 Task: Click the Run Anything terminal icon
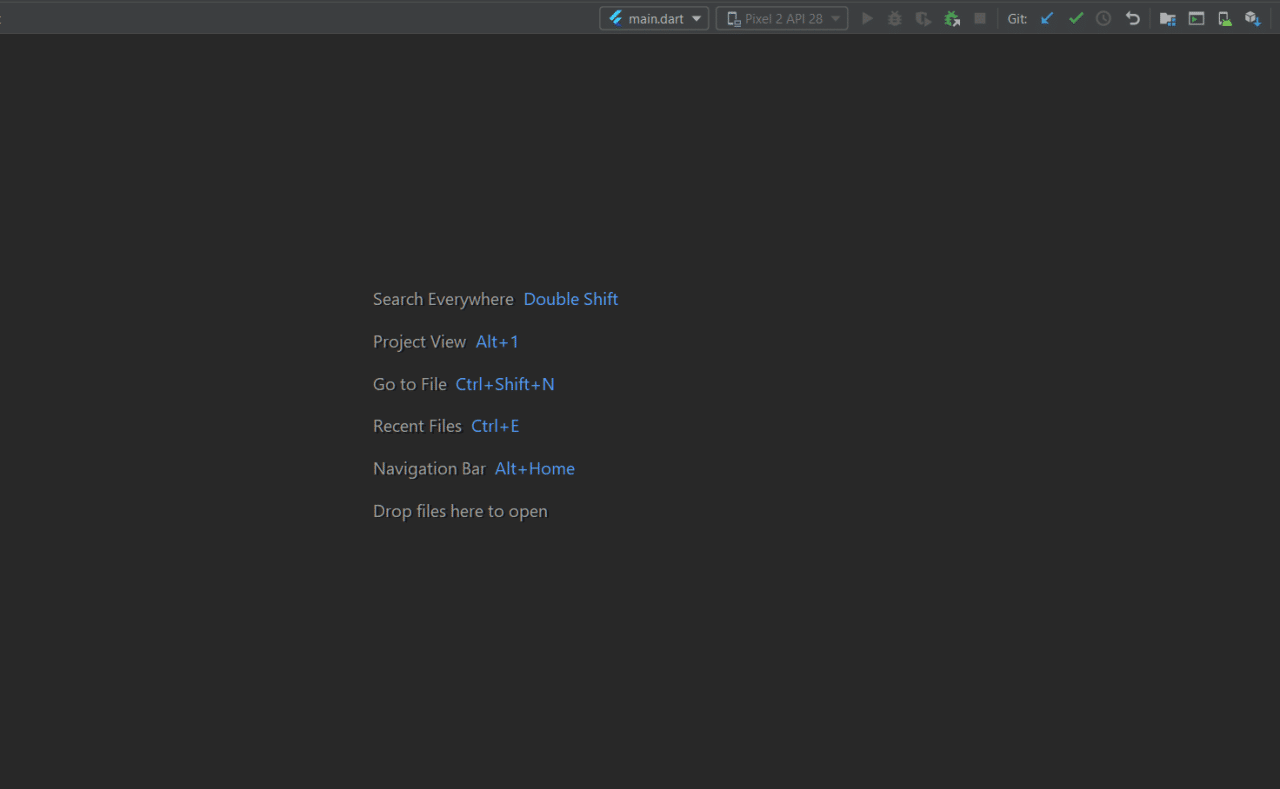[1196, 18]
